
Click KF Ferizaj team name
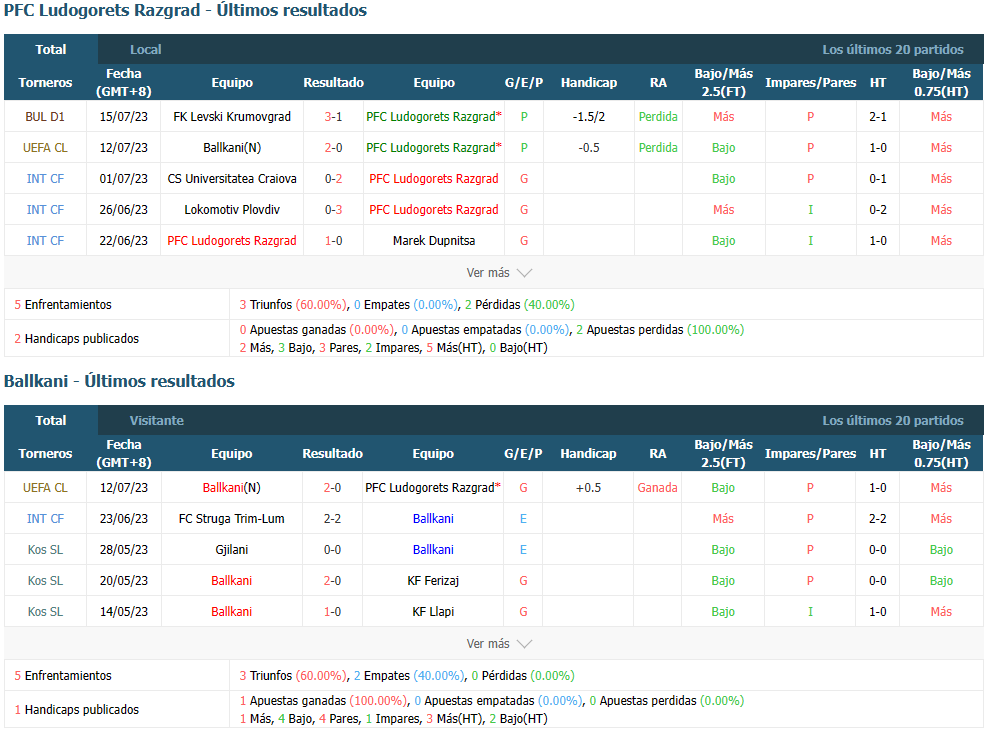433,580
